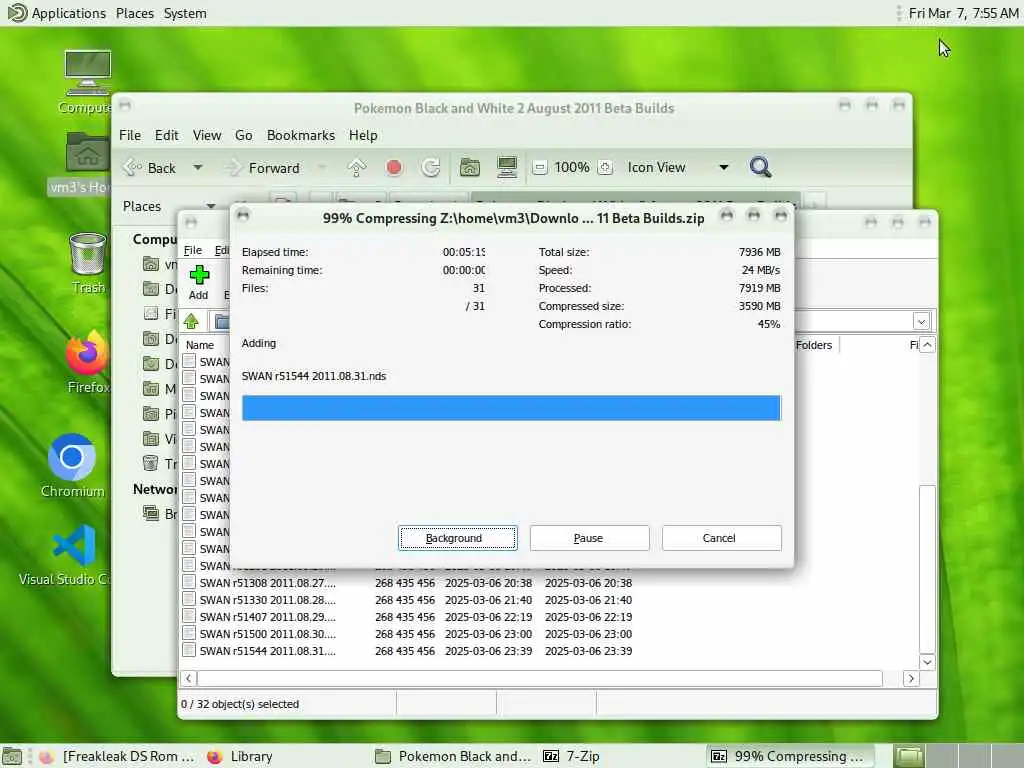This screenshot has width=1024, height=768.
Task: Open the Home folder toolbar icon
Action: click(x=470, y=168)
